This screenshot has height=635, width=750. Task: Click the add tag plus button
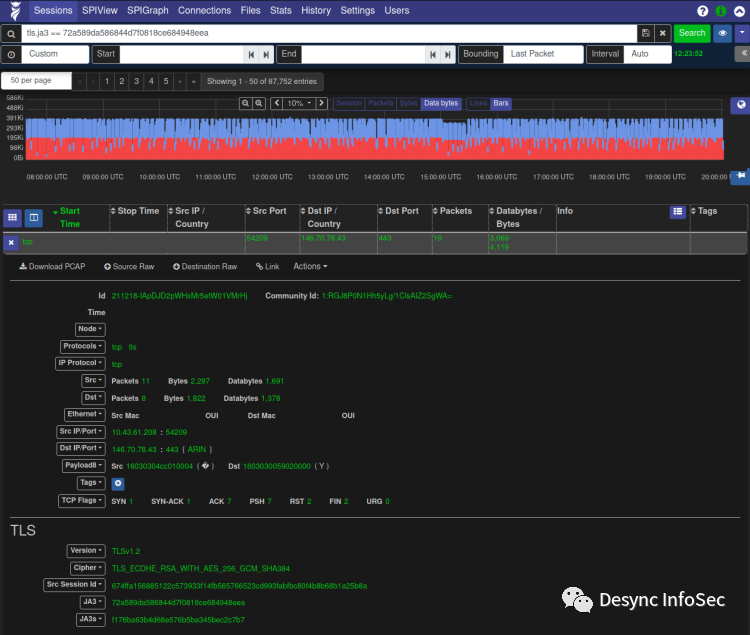tap(118, 483)
